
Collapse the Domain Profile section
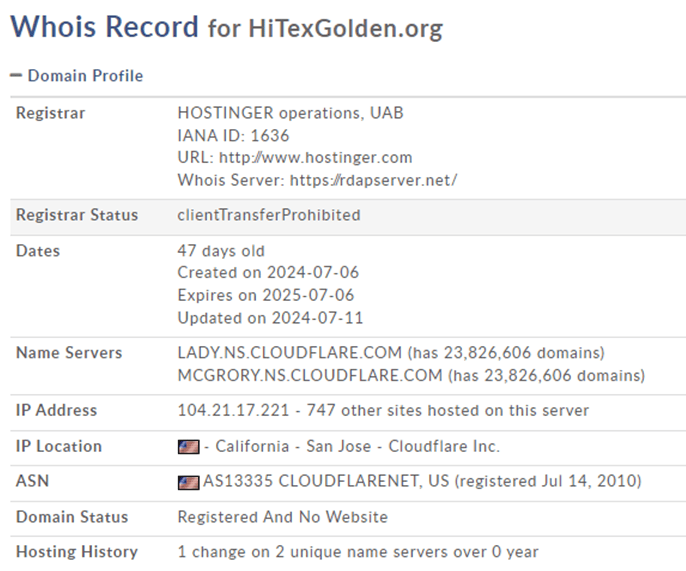click(16, 76)
